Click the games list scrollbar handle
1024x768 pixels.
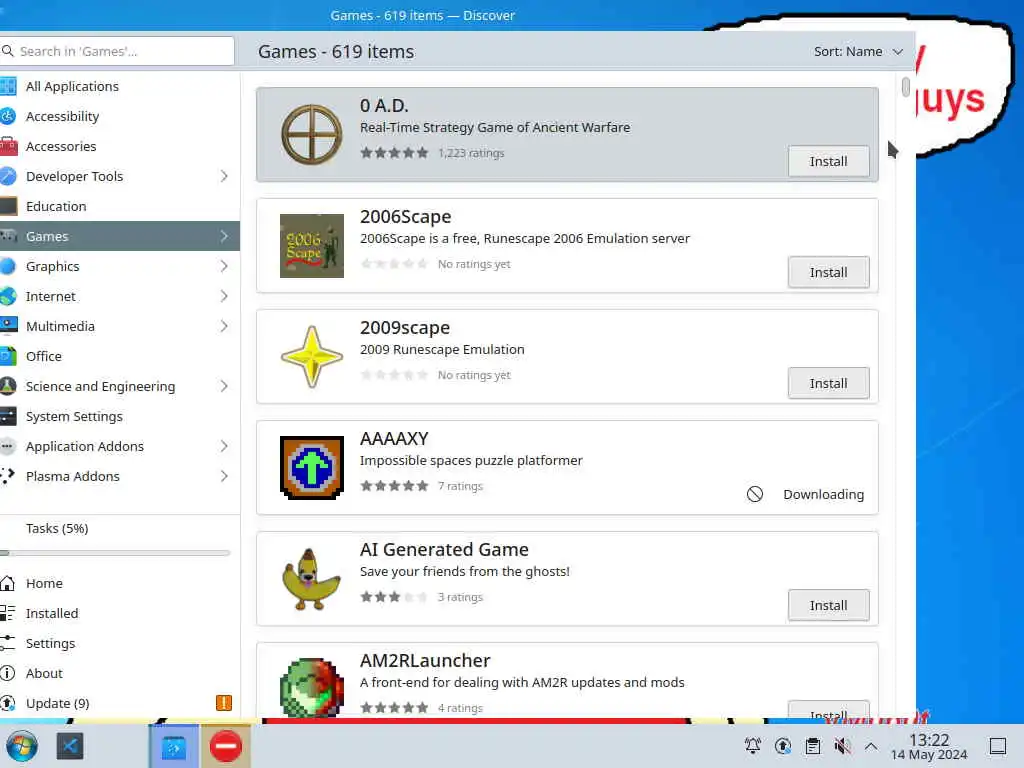click(905, 87)
